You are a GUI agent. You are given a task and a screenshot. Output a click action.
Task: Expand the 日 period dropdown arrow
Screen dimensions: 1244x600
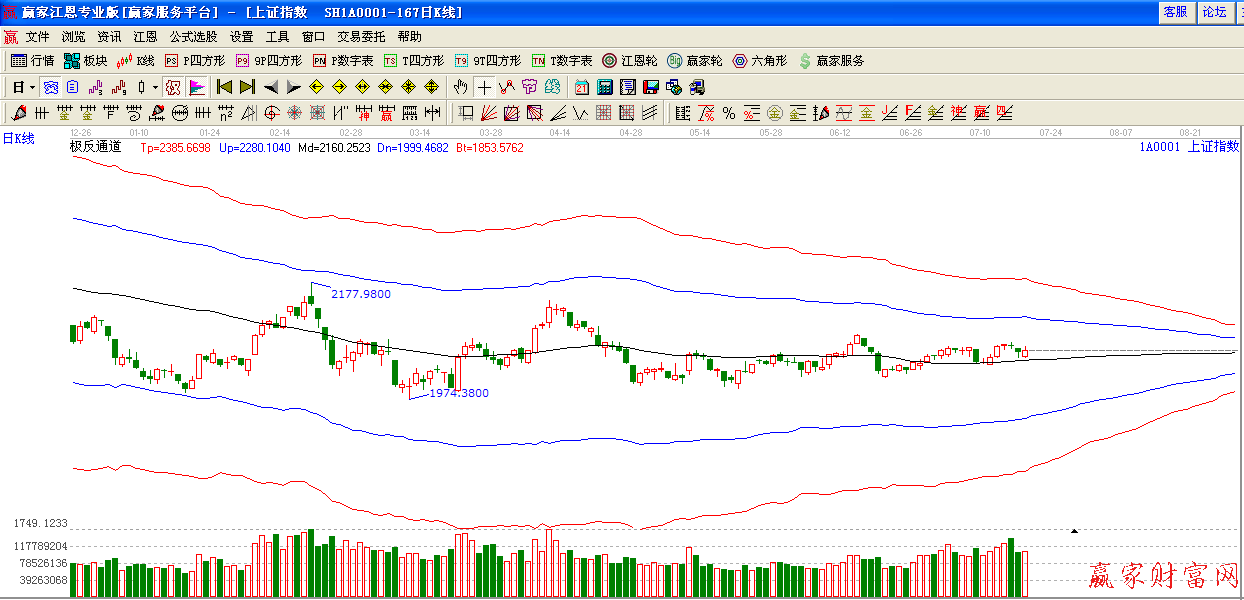(x=32, y=87)
